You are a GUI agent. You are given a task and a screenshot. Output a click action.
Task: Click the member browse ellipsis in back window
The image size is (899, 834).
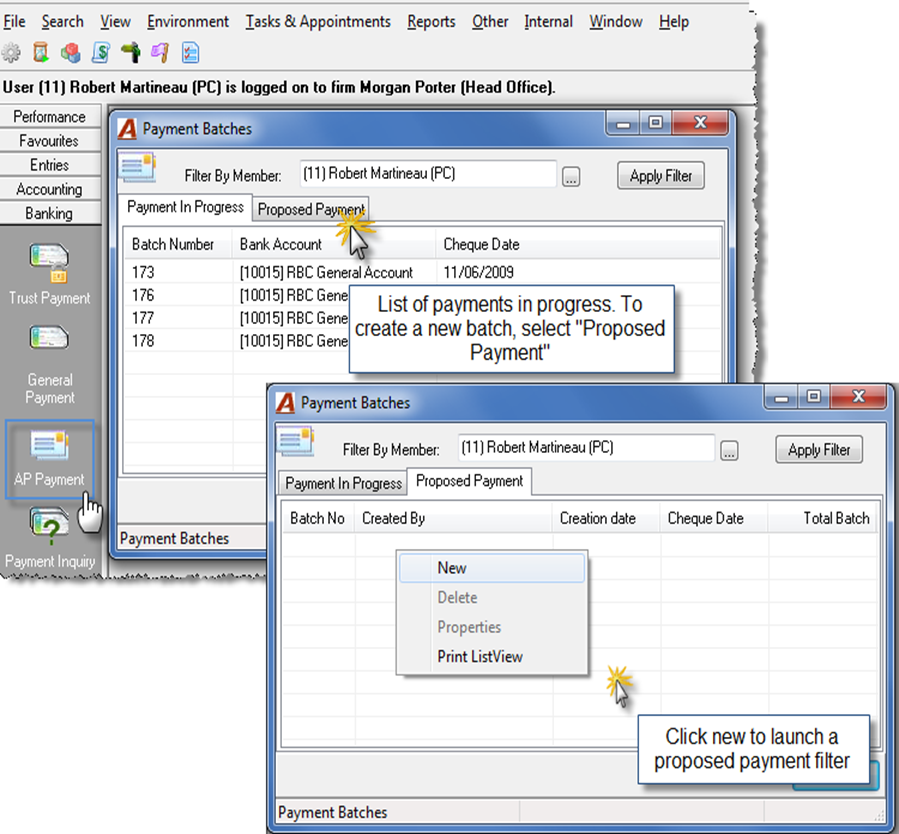coord(570,177)
